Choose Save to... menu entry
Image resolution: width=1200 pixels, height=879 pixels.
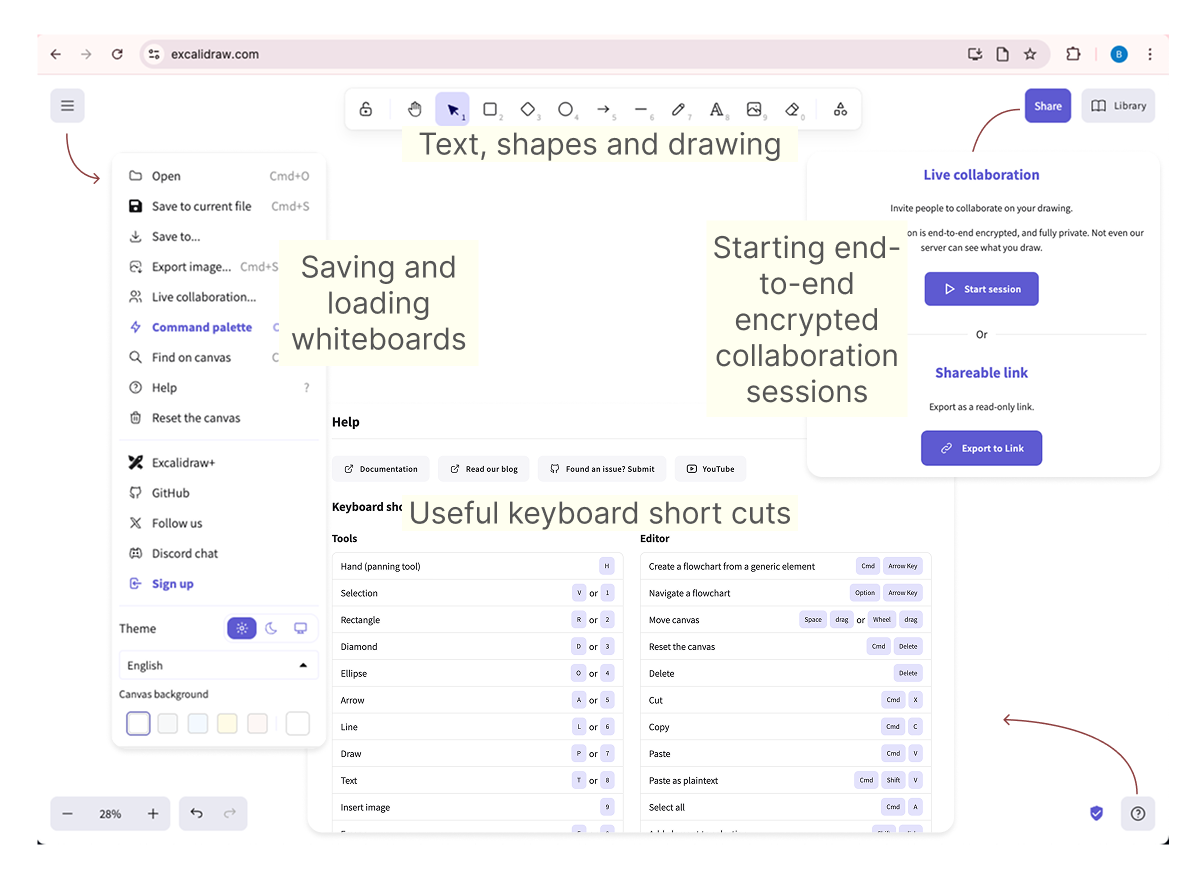pyautogui.click(x=219, y=236)
